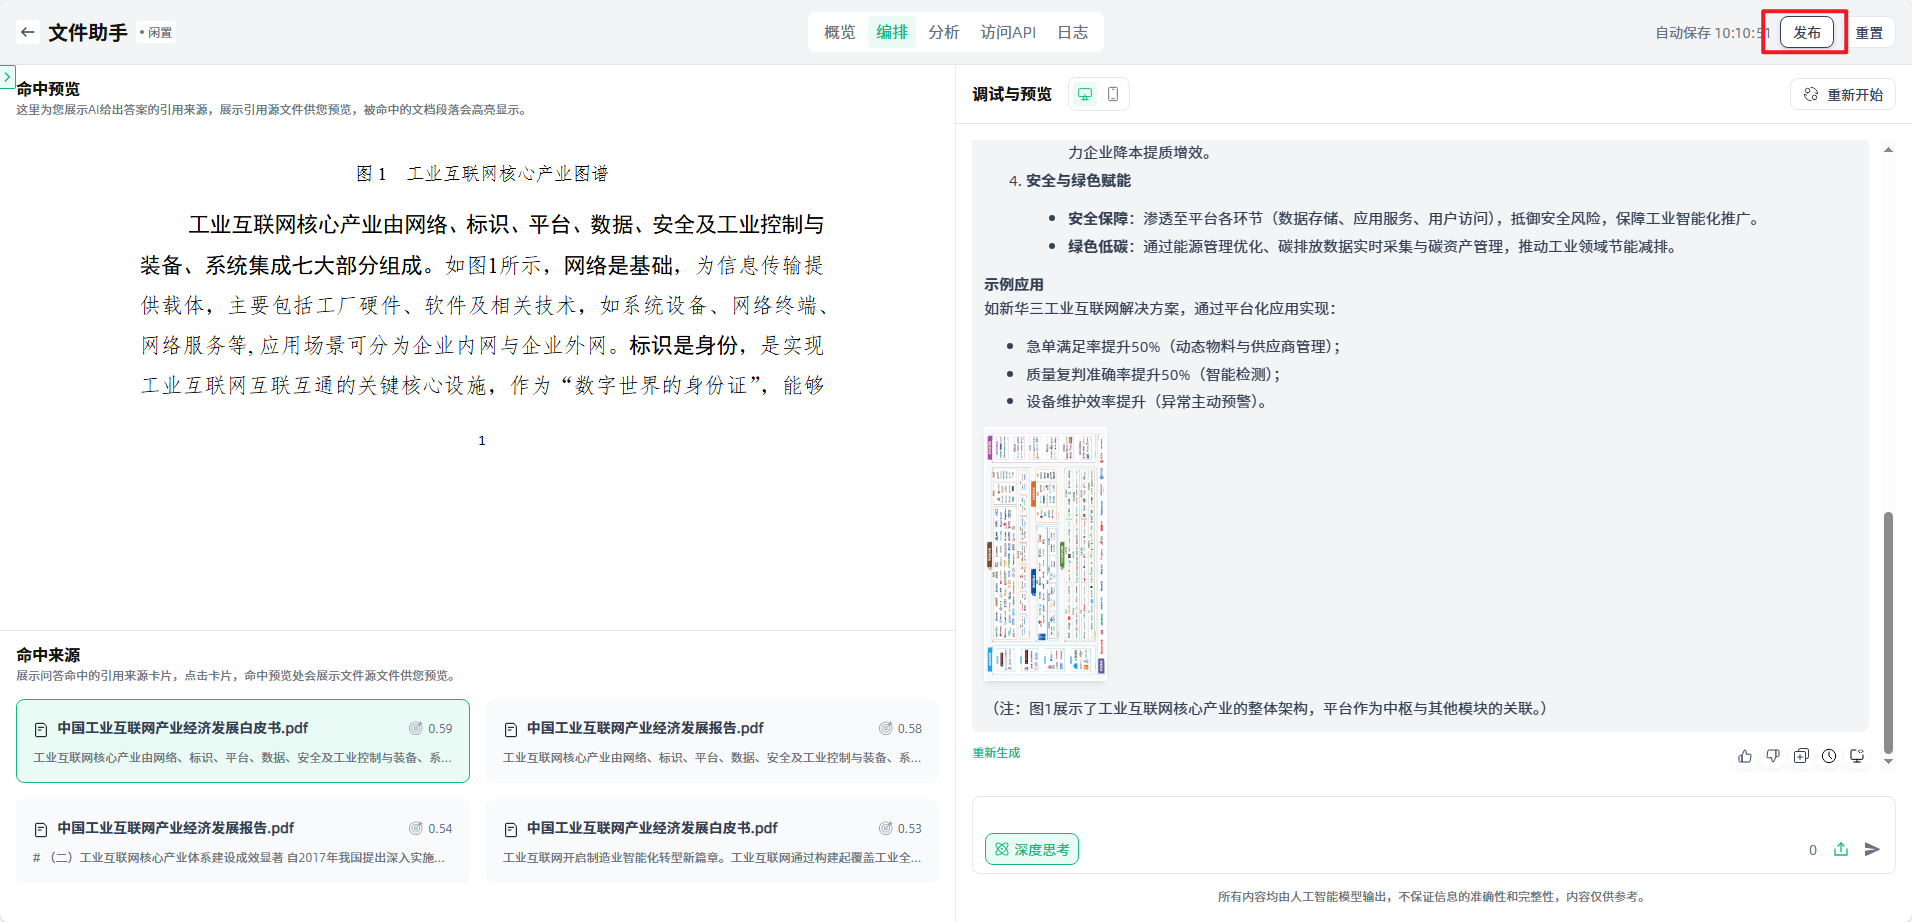Click the 发布 publish button

[x=1806, y=32]
